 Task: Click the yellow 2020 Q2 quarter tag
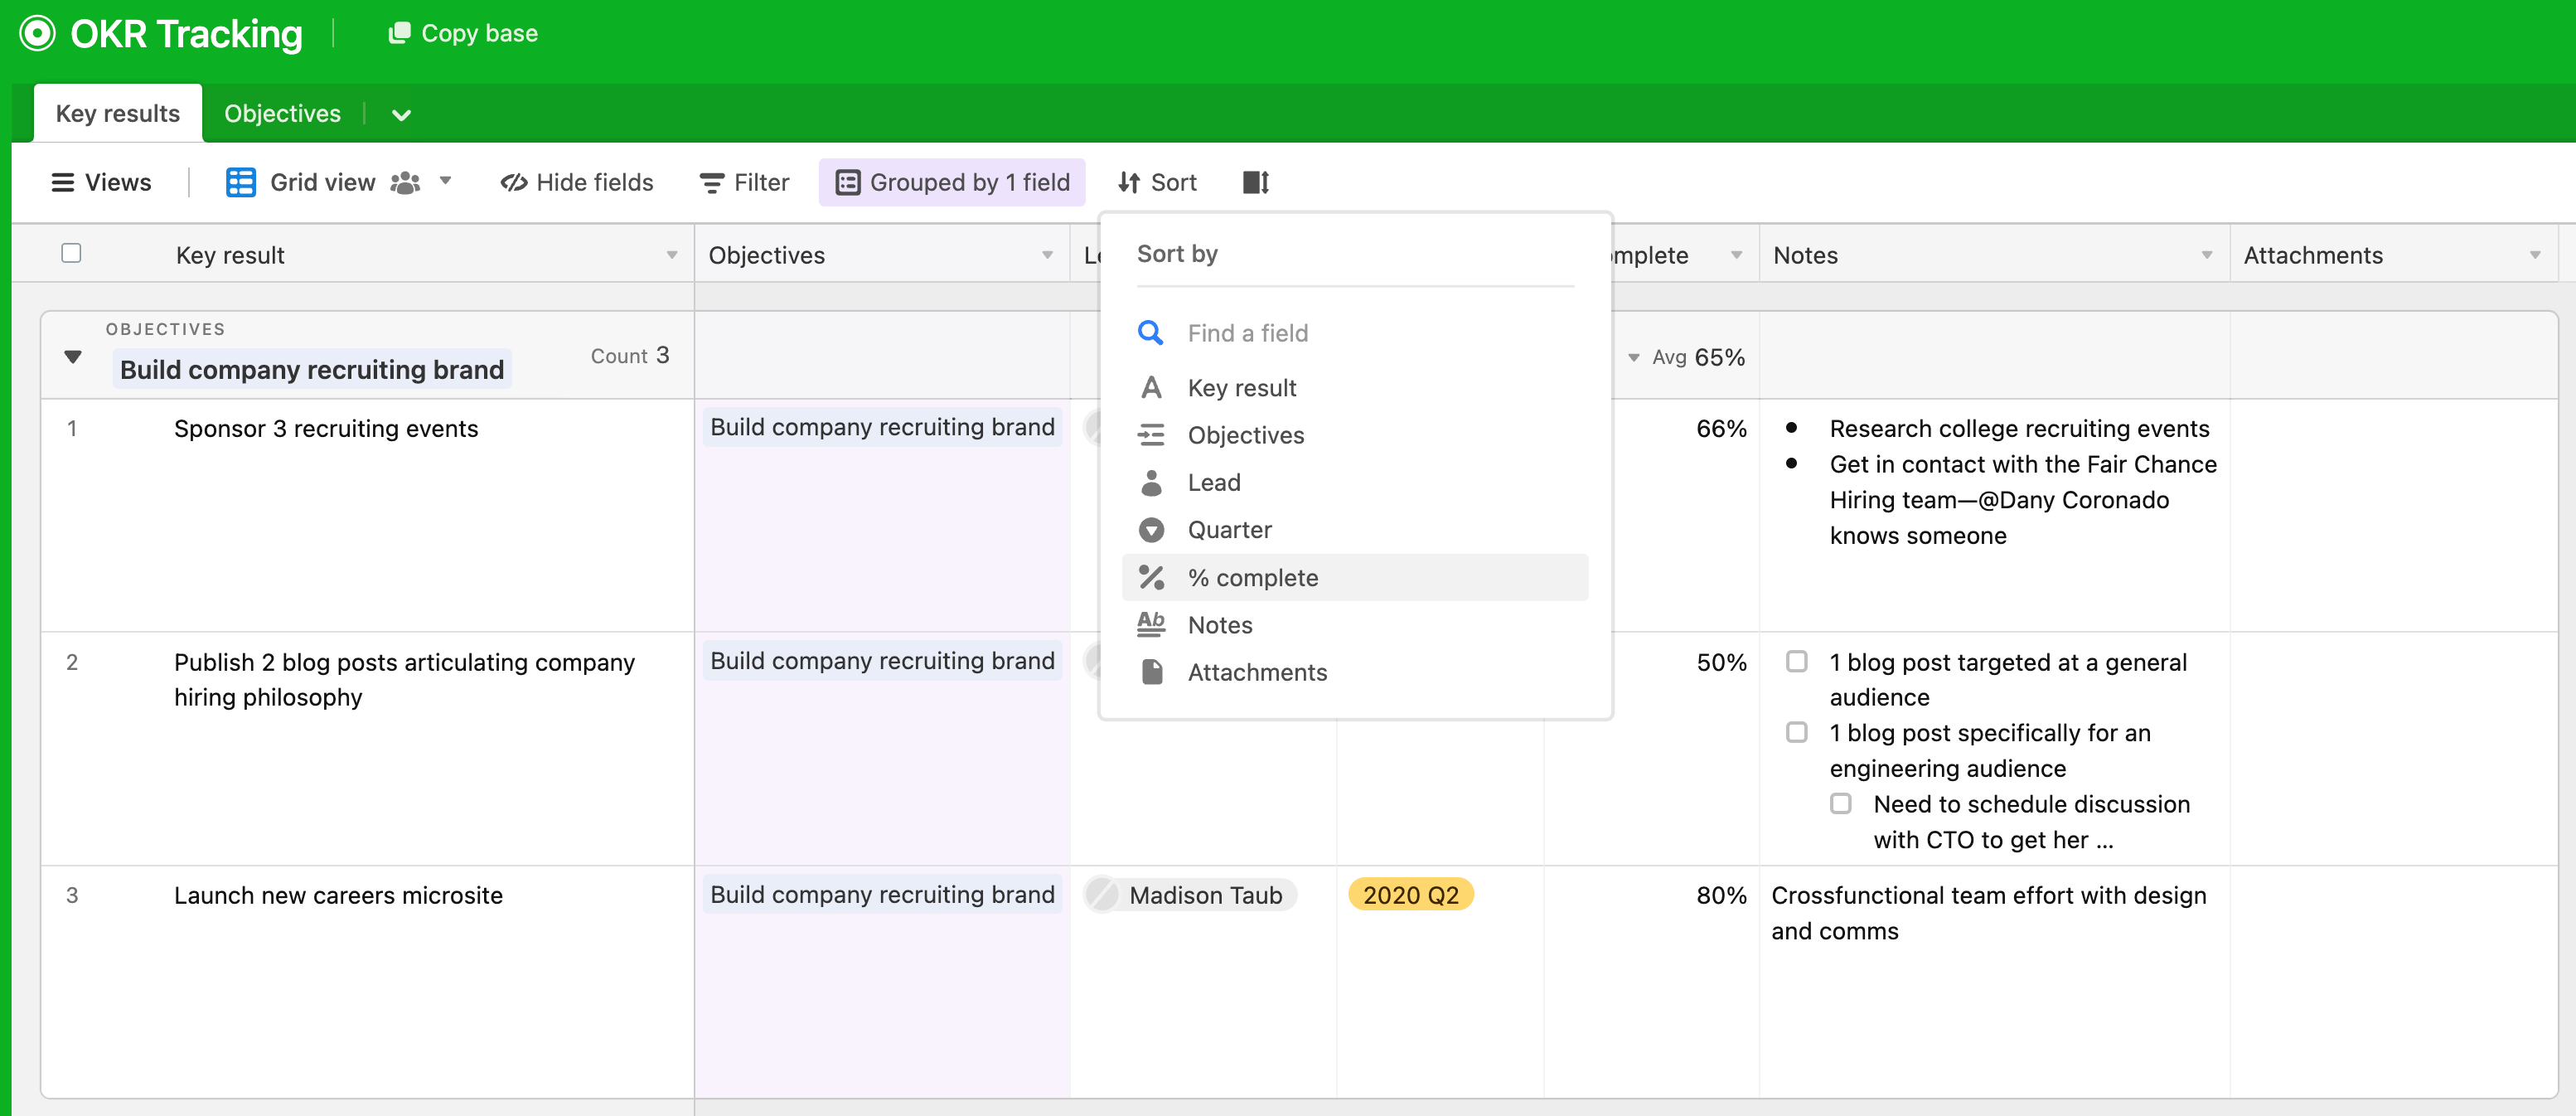tap(1410, 895)
